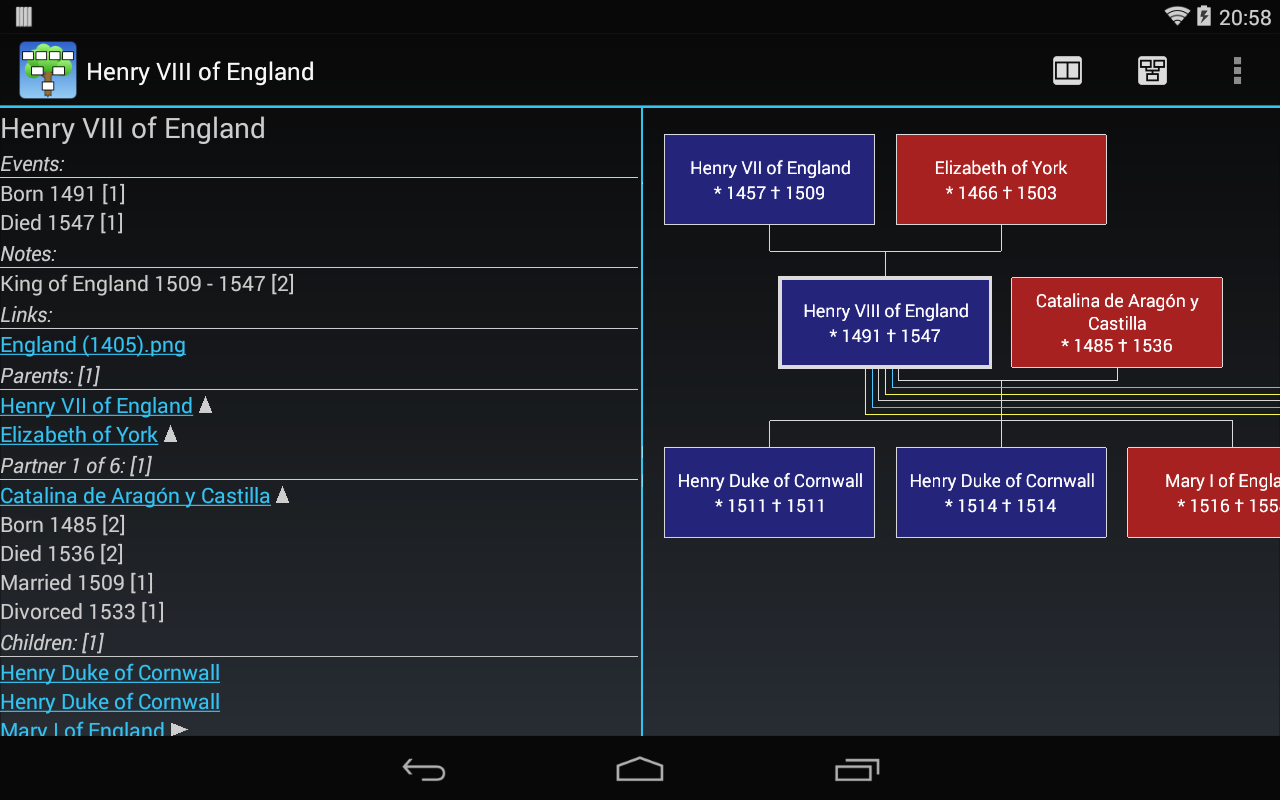
Task: Tap the 'Married 1509 [1]' line
Action: [x=77, y=583]
